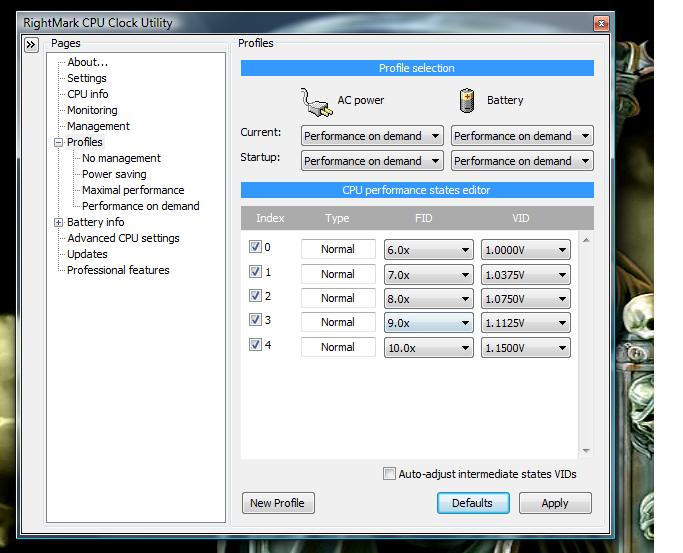Expand the Battery info tree node
The height and width of the screenshot is (553, 683).
tap(58, 223)
